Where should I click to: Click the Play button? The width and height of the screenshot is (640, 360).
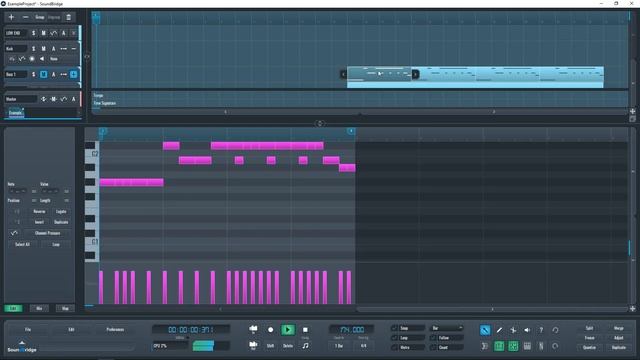pos(288,330)
